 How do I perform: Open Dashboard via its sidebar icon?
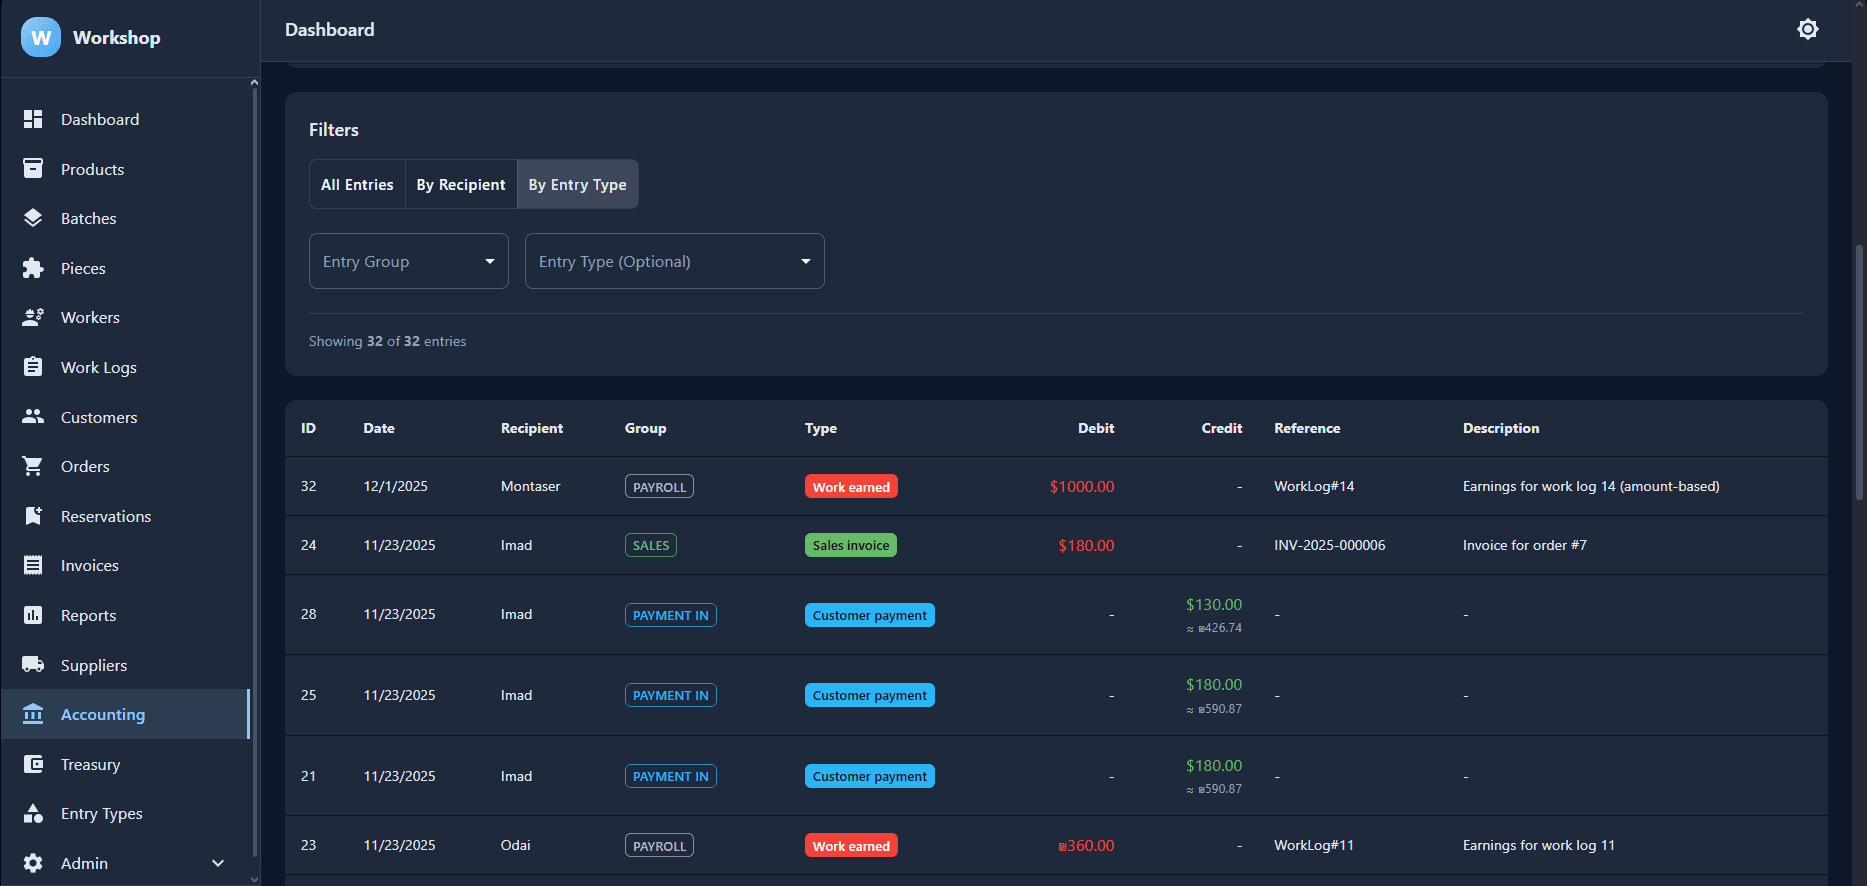[33, 119]
